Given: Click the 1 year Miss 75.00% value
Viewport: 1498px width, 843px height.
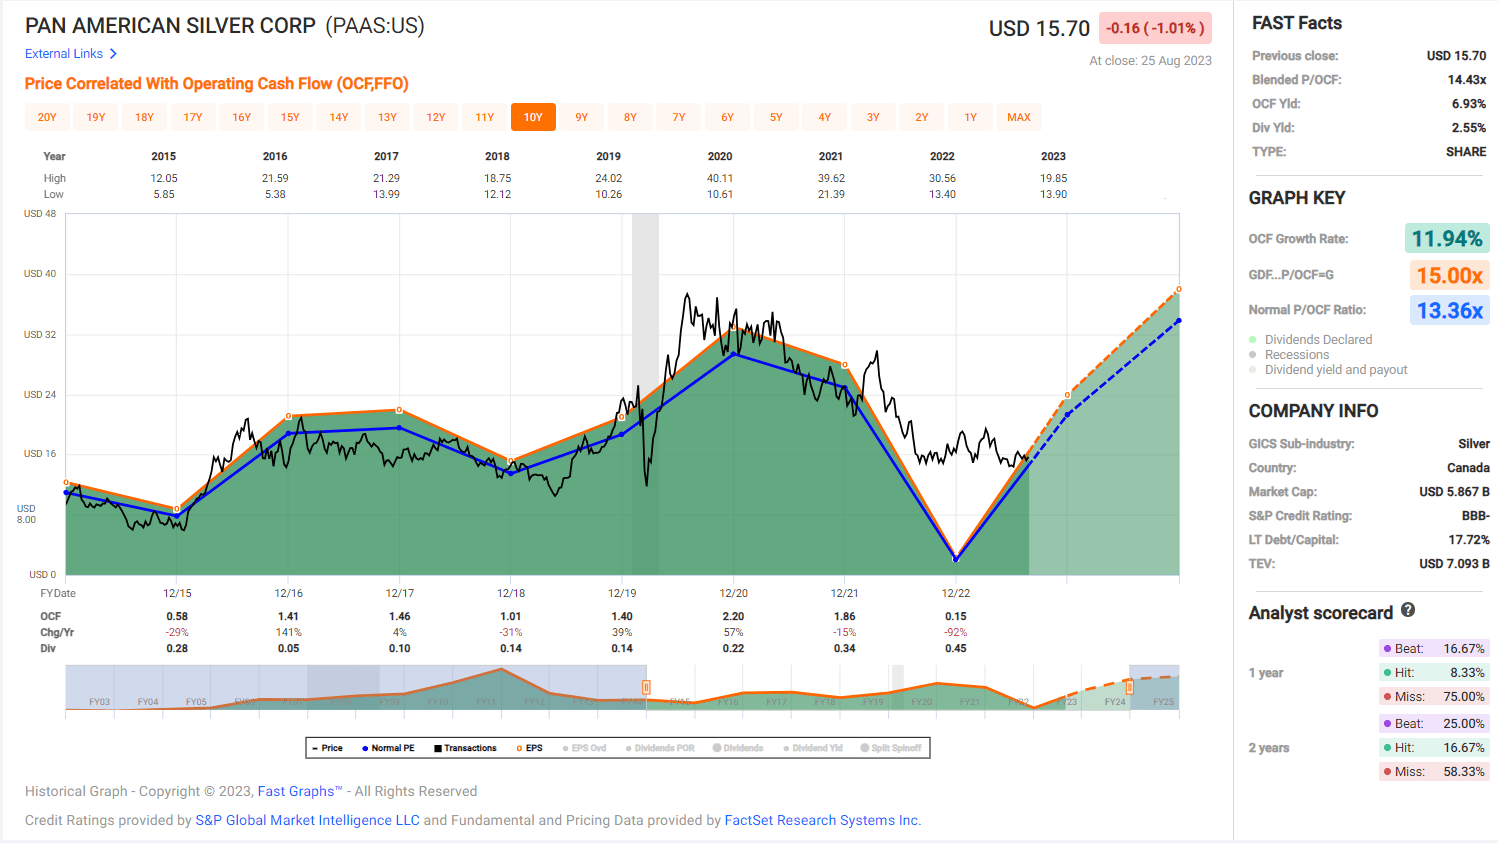Looking at the screenshot, I should click(1464, 697).
